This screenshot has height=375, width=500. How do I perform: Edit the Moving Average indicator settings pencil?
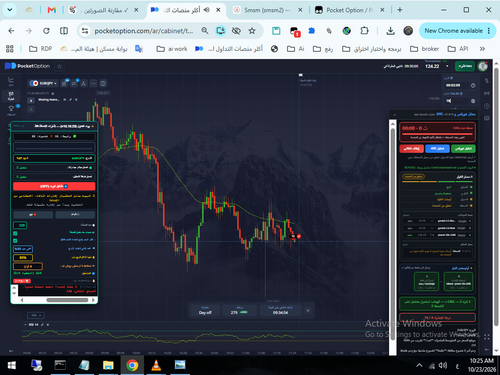pos(70,100)
